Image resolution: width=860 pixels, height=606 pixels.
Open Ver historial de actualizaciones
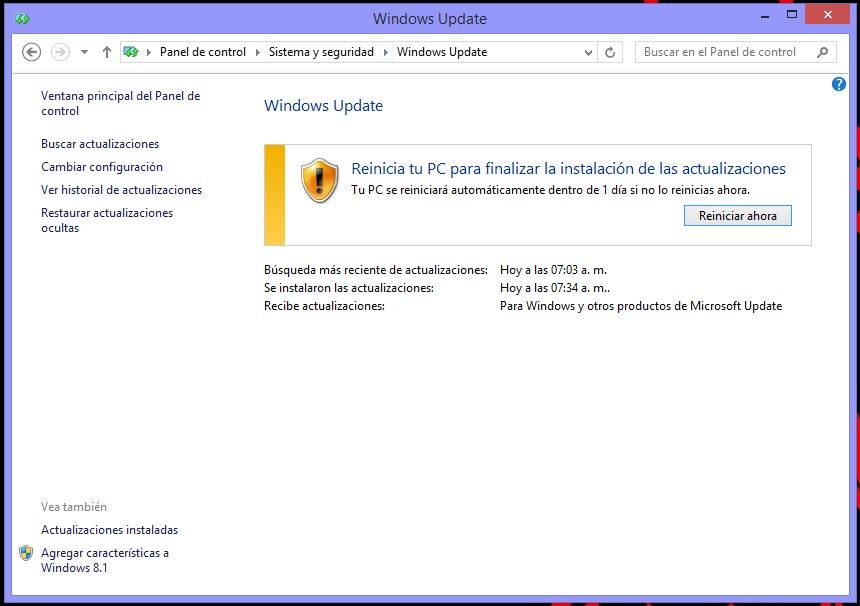[121, 189]
